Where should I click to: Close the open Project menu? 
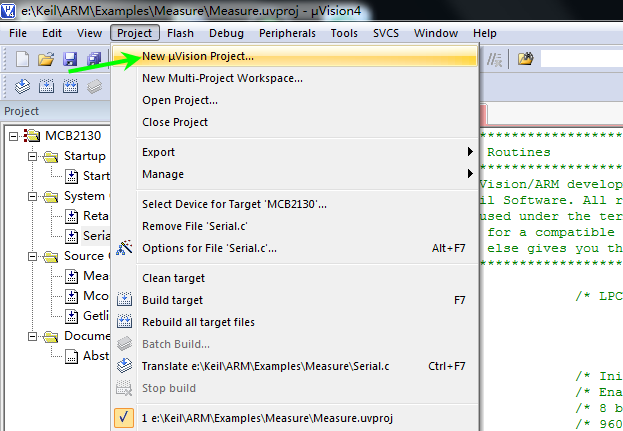point(135,33)
